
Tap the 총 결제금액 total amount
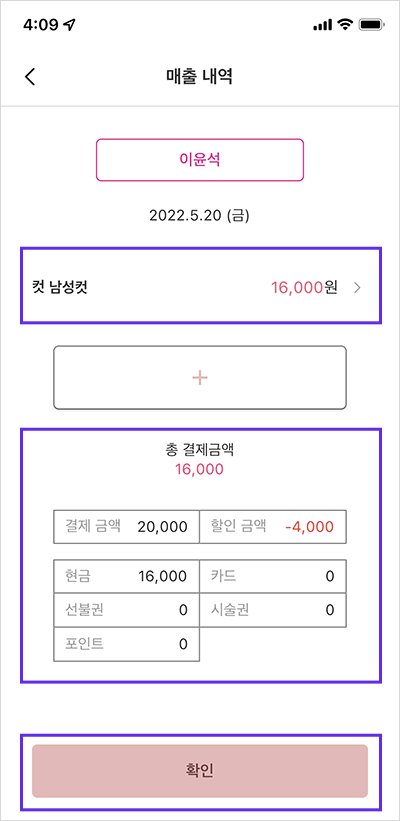199,469
